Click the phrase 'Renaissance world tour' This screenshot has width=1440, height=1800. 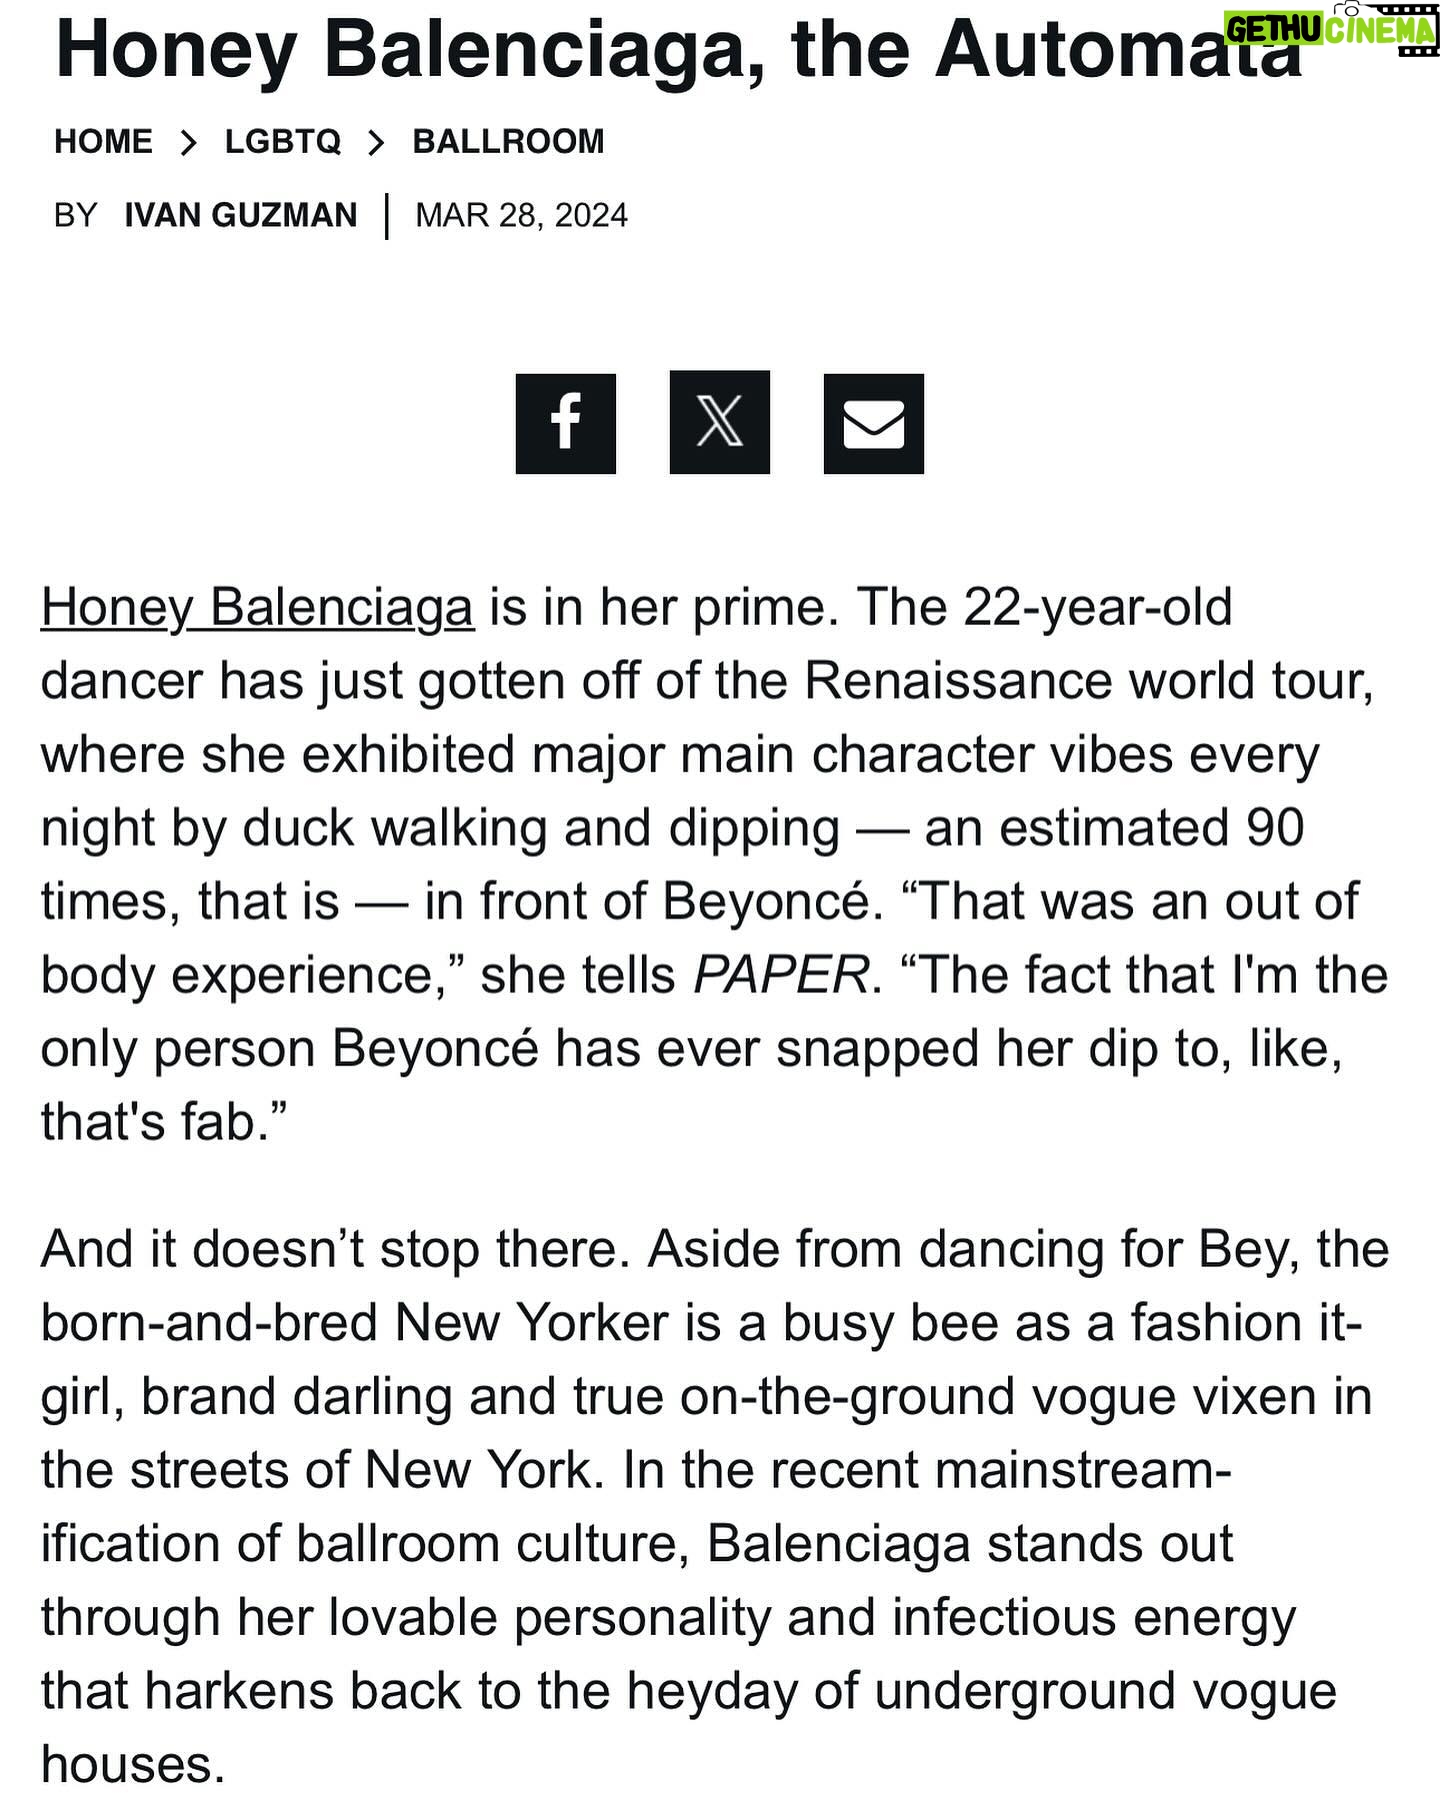click(1089, 681)
